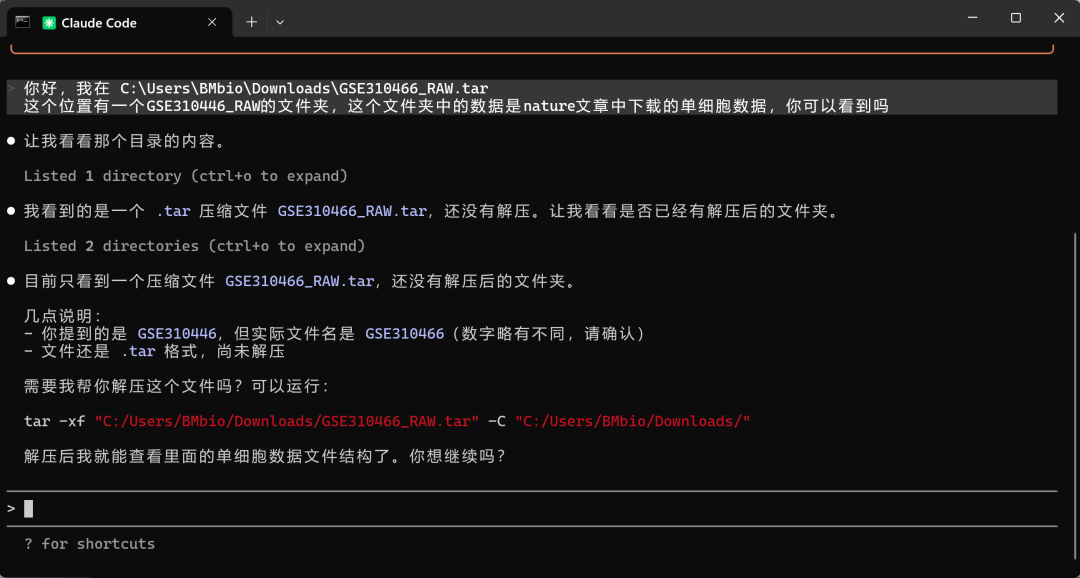1080x578 pixels.
Task: Click the red destination path 'C:/Users/BMbio/Downloads/'
Action: 632,421
